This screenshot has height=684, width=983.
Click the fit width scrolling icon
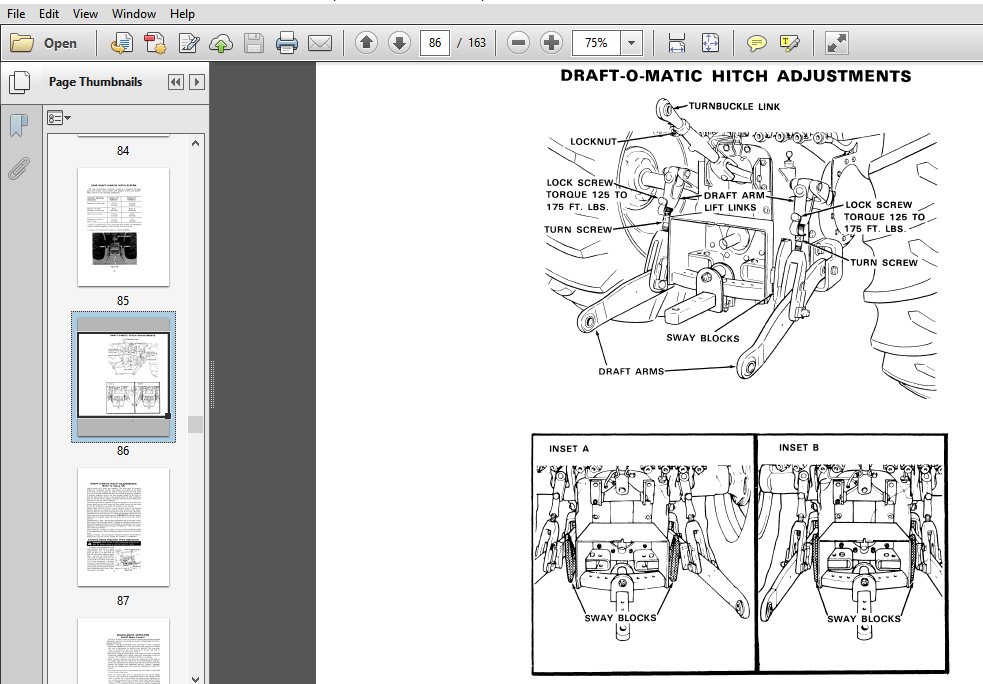676,43
